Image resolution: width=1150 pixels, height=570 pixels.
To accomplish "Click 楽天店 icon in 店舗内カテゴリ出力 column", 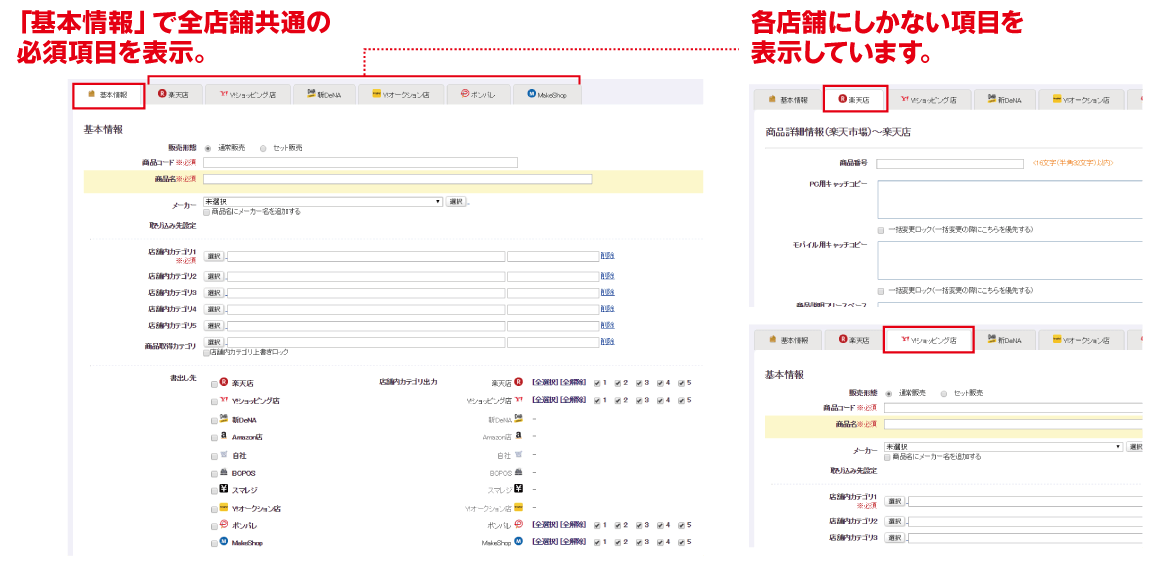I will (x=519, y=381).
